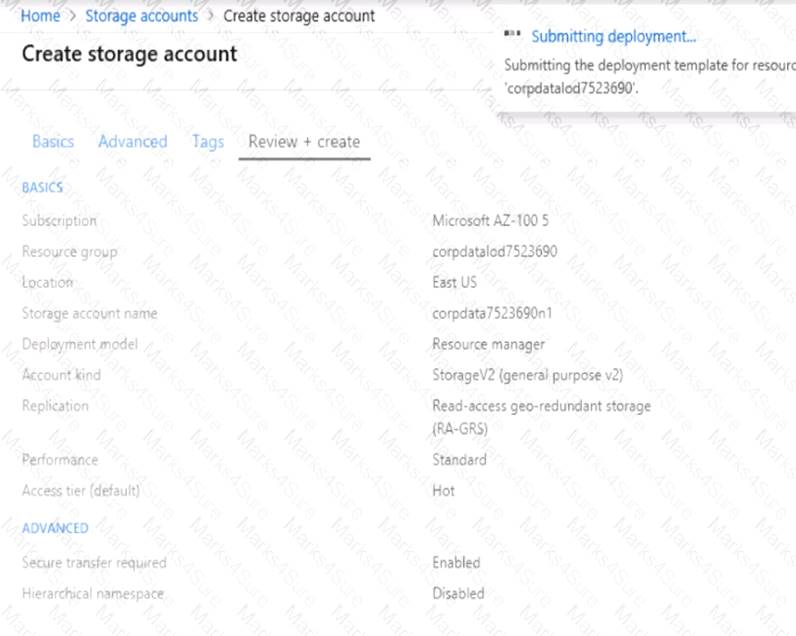Viewport: 796px width, 636px height.
Task: Go to Home via the breadcrumb
Action: [x=40, y=16]
